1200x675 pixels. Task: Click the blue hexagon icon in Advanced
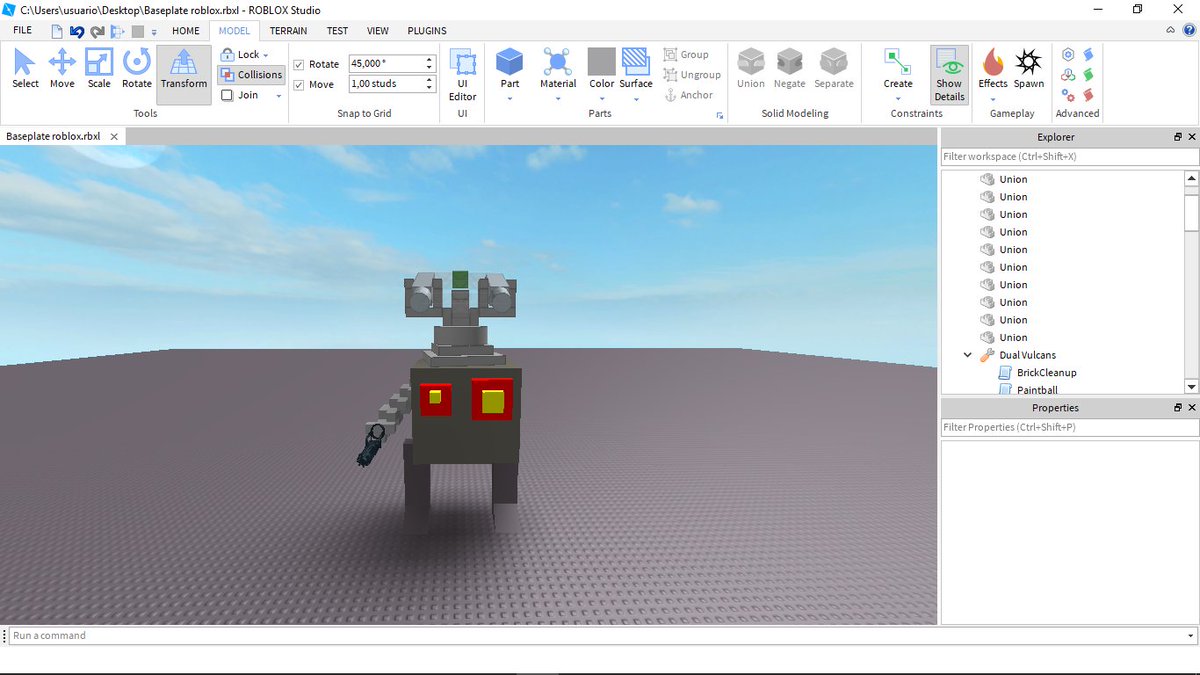[x=1068, y=54]
